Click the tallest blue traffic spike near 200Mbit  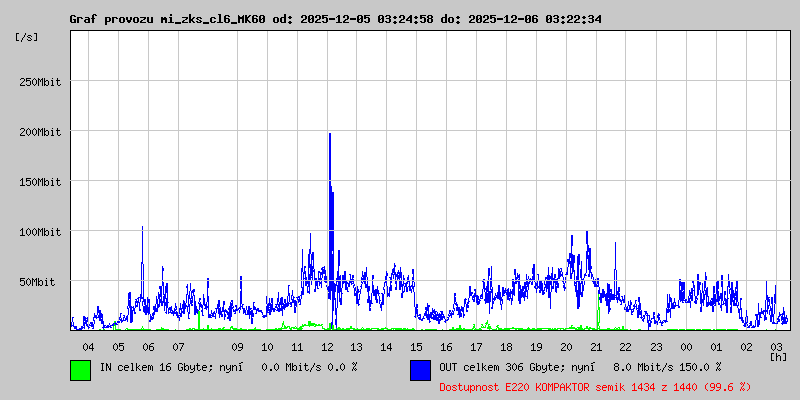coord(329,140)
